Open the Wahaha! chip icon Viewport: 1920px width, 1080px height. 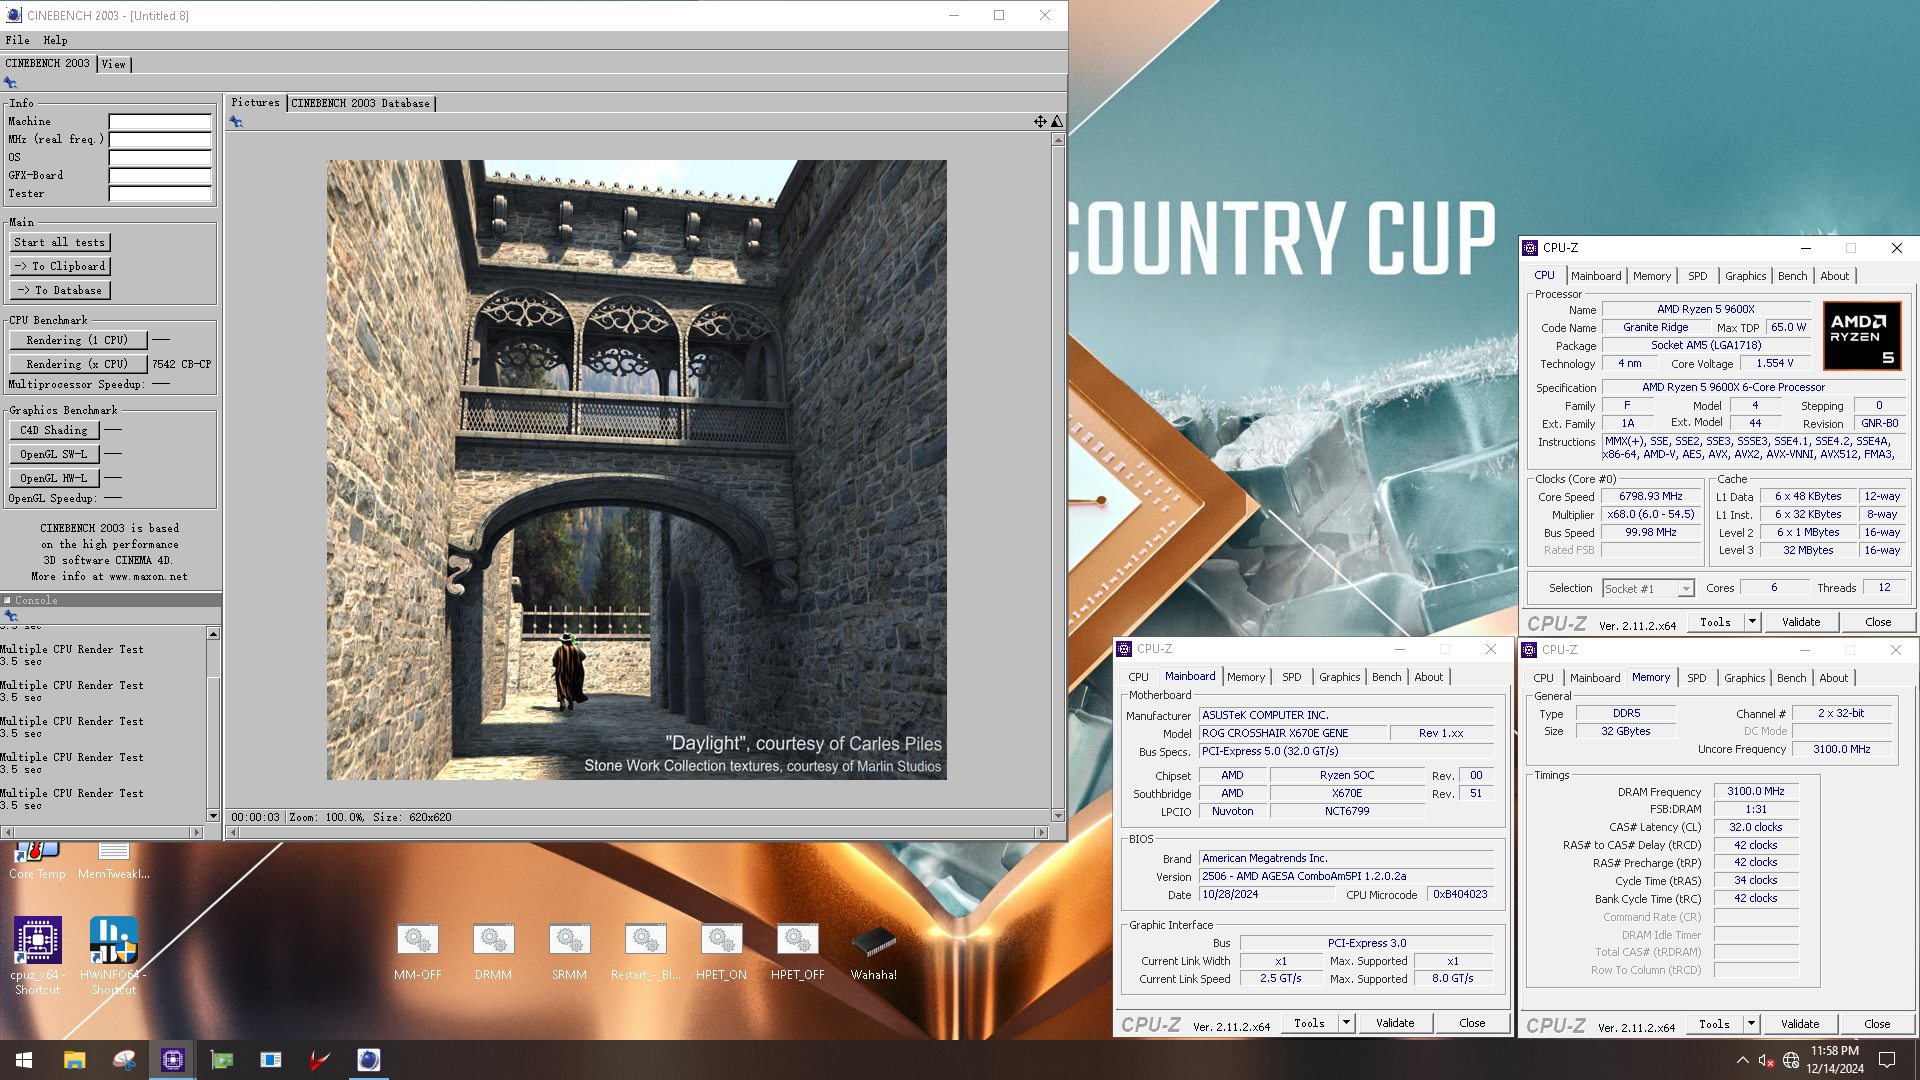point(874,952)
